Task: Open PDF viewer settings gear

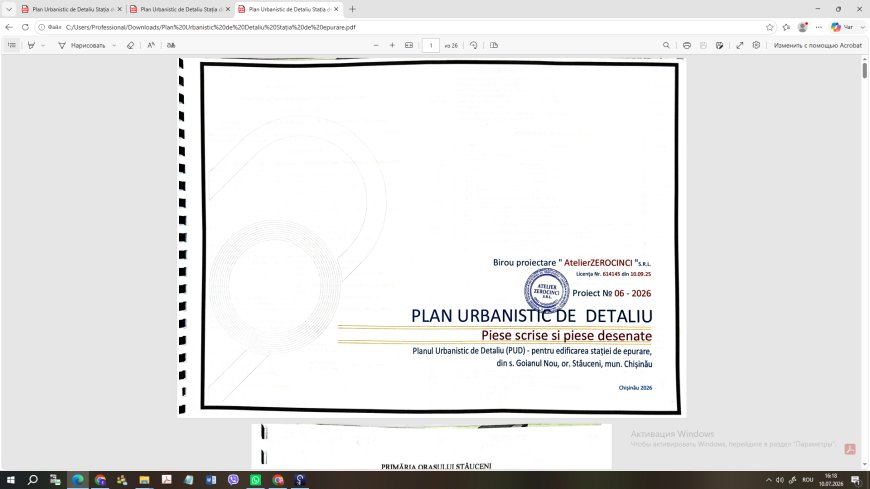Action: point(756,46)
